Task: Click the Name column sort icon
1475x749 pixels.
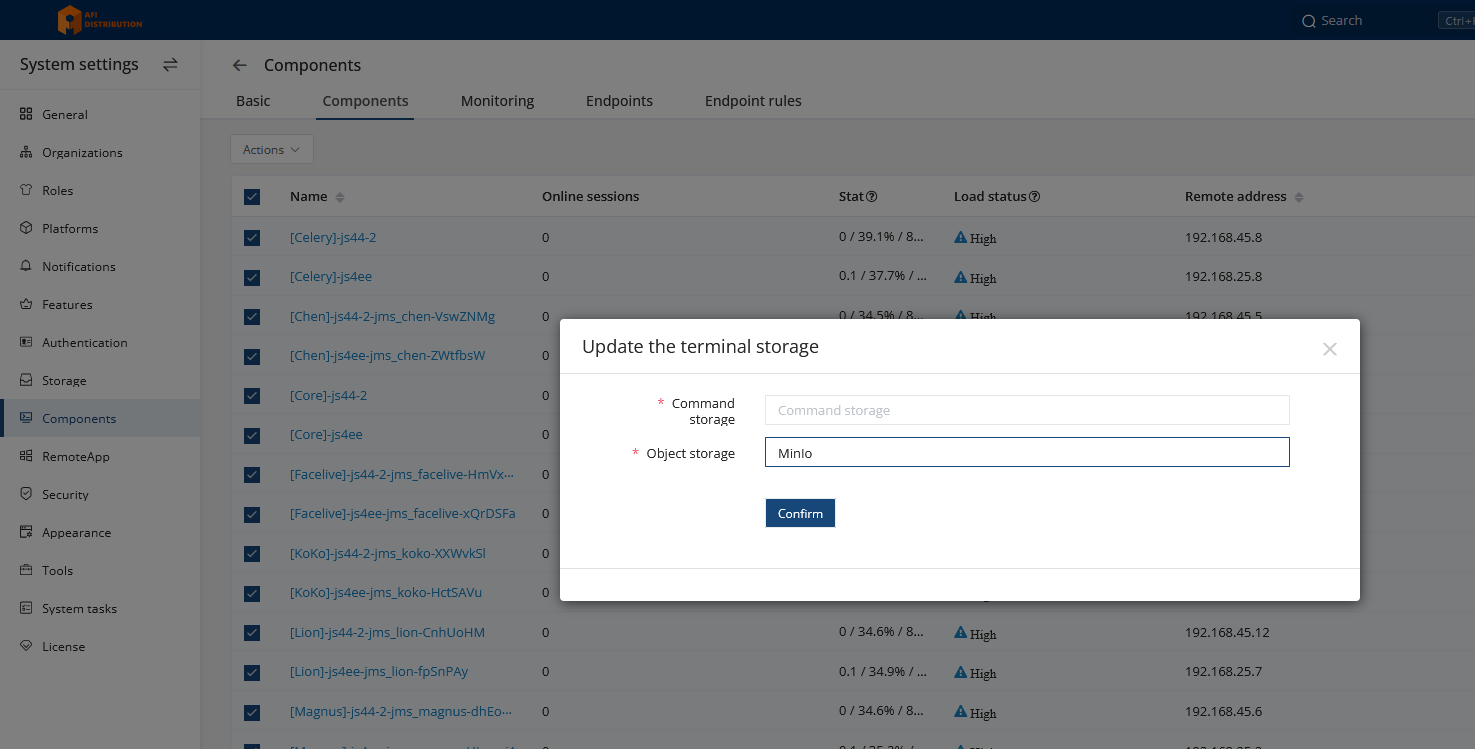Action: (x=340, y=198)
